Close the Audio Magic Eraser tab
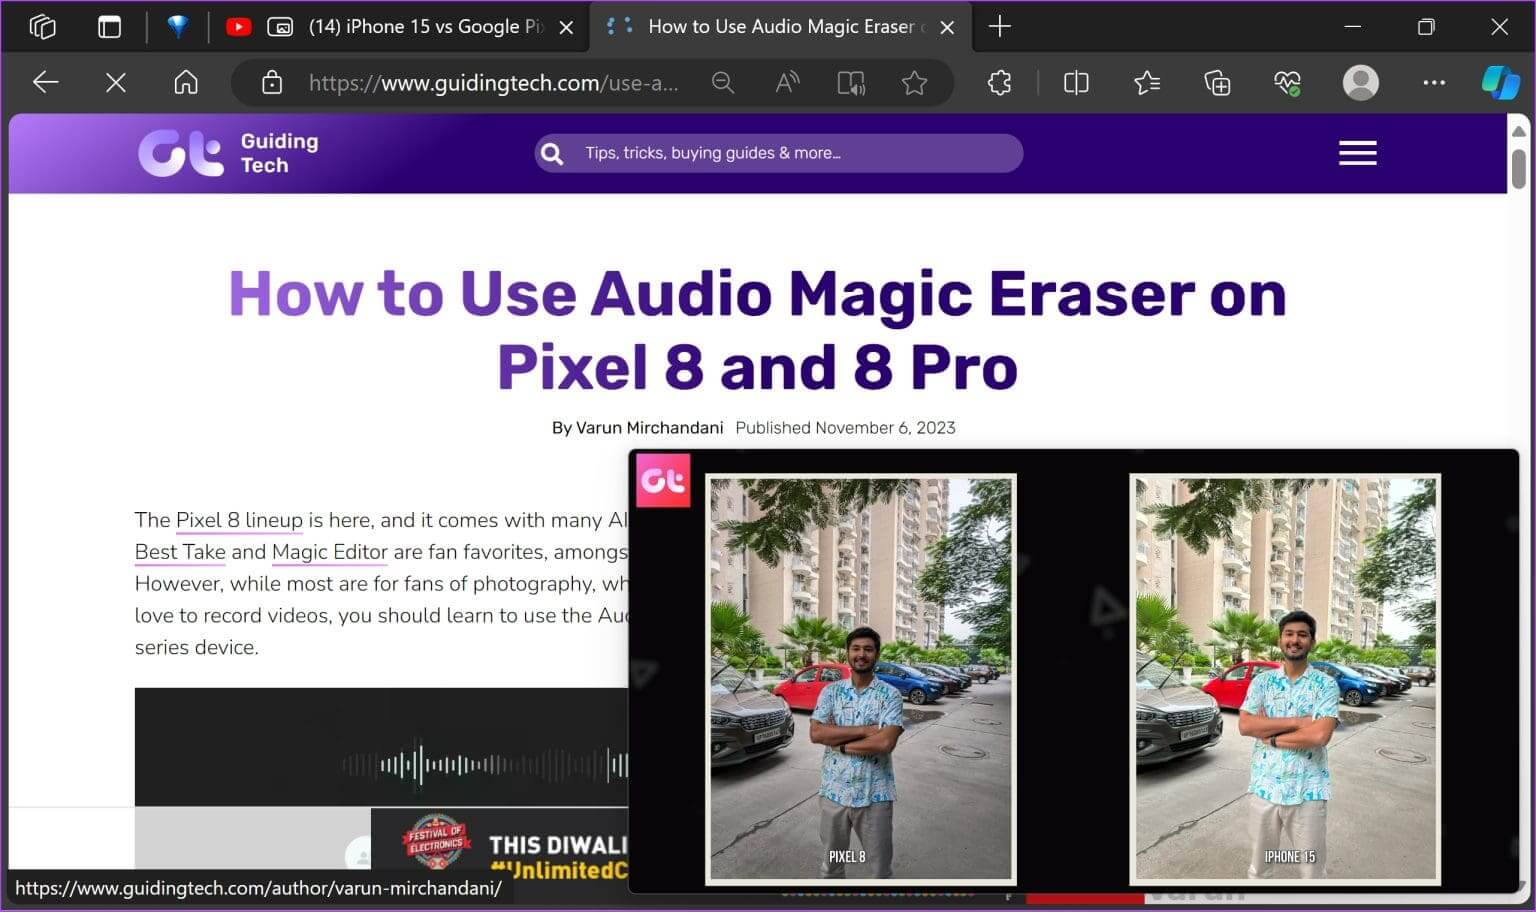The height and width of the screenshot is (912, 1536). pyautogui.click(x=947, y=27)
